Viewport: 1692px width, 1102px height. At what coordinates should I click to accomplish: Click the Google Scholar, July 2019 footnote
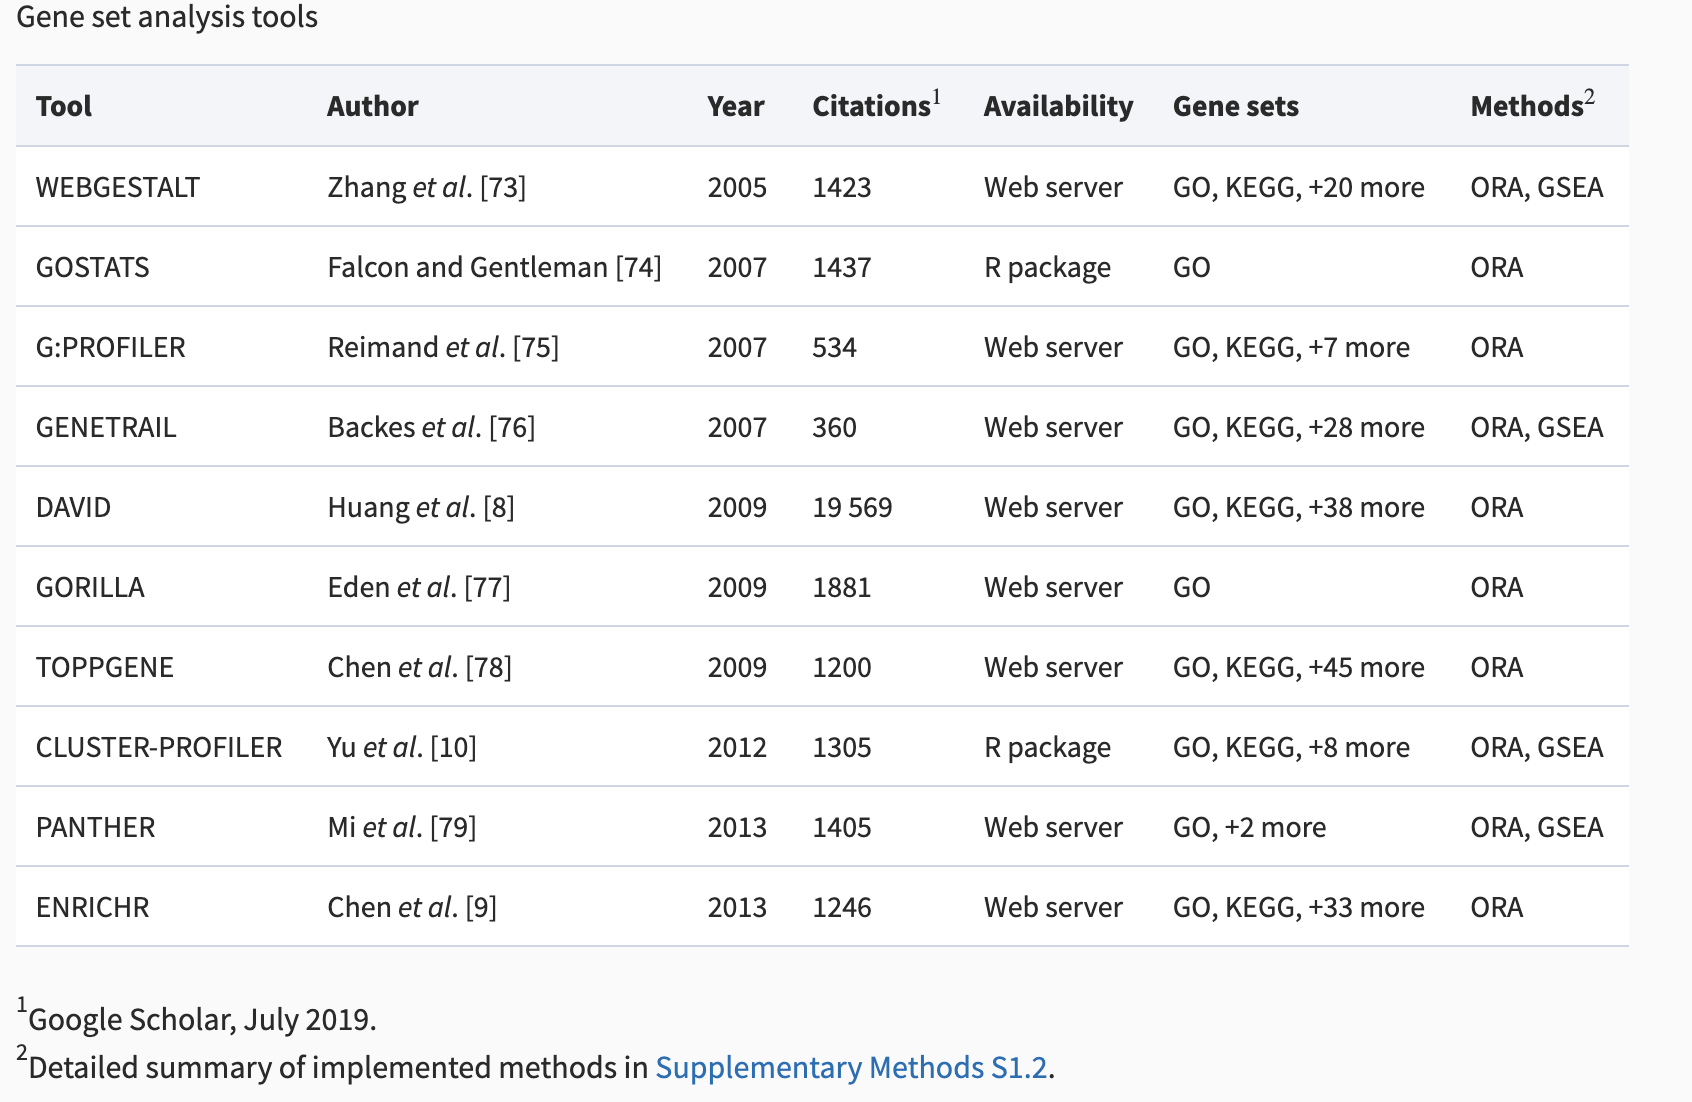pos(201,1020)
